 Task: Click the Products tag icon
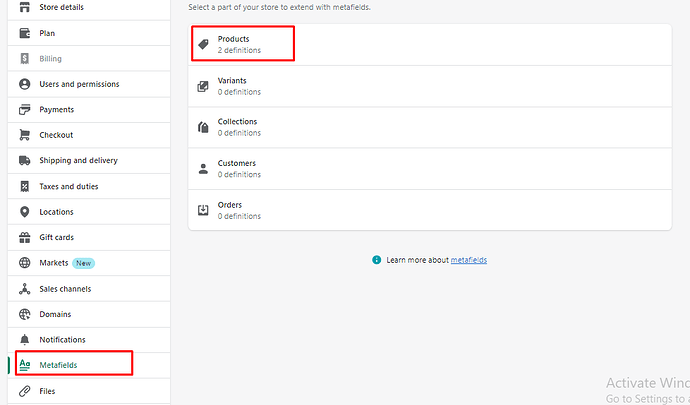coord(203,44)
